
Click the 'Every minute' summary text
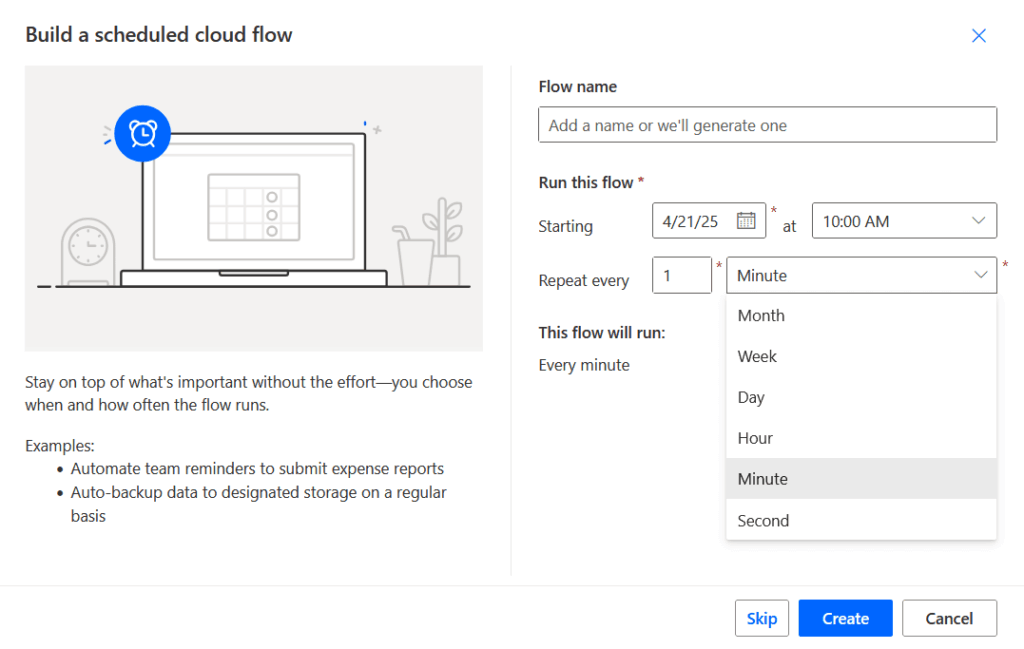point(584,365)
